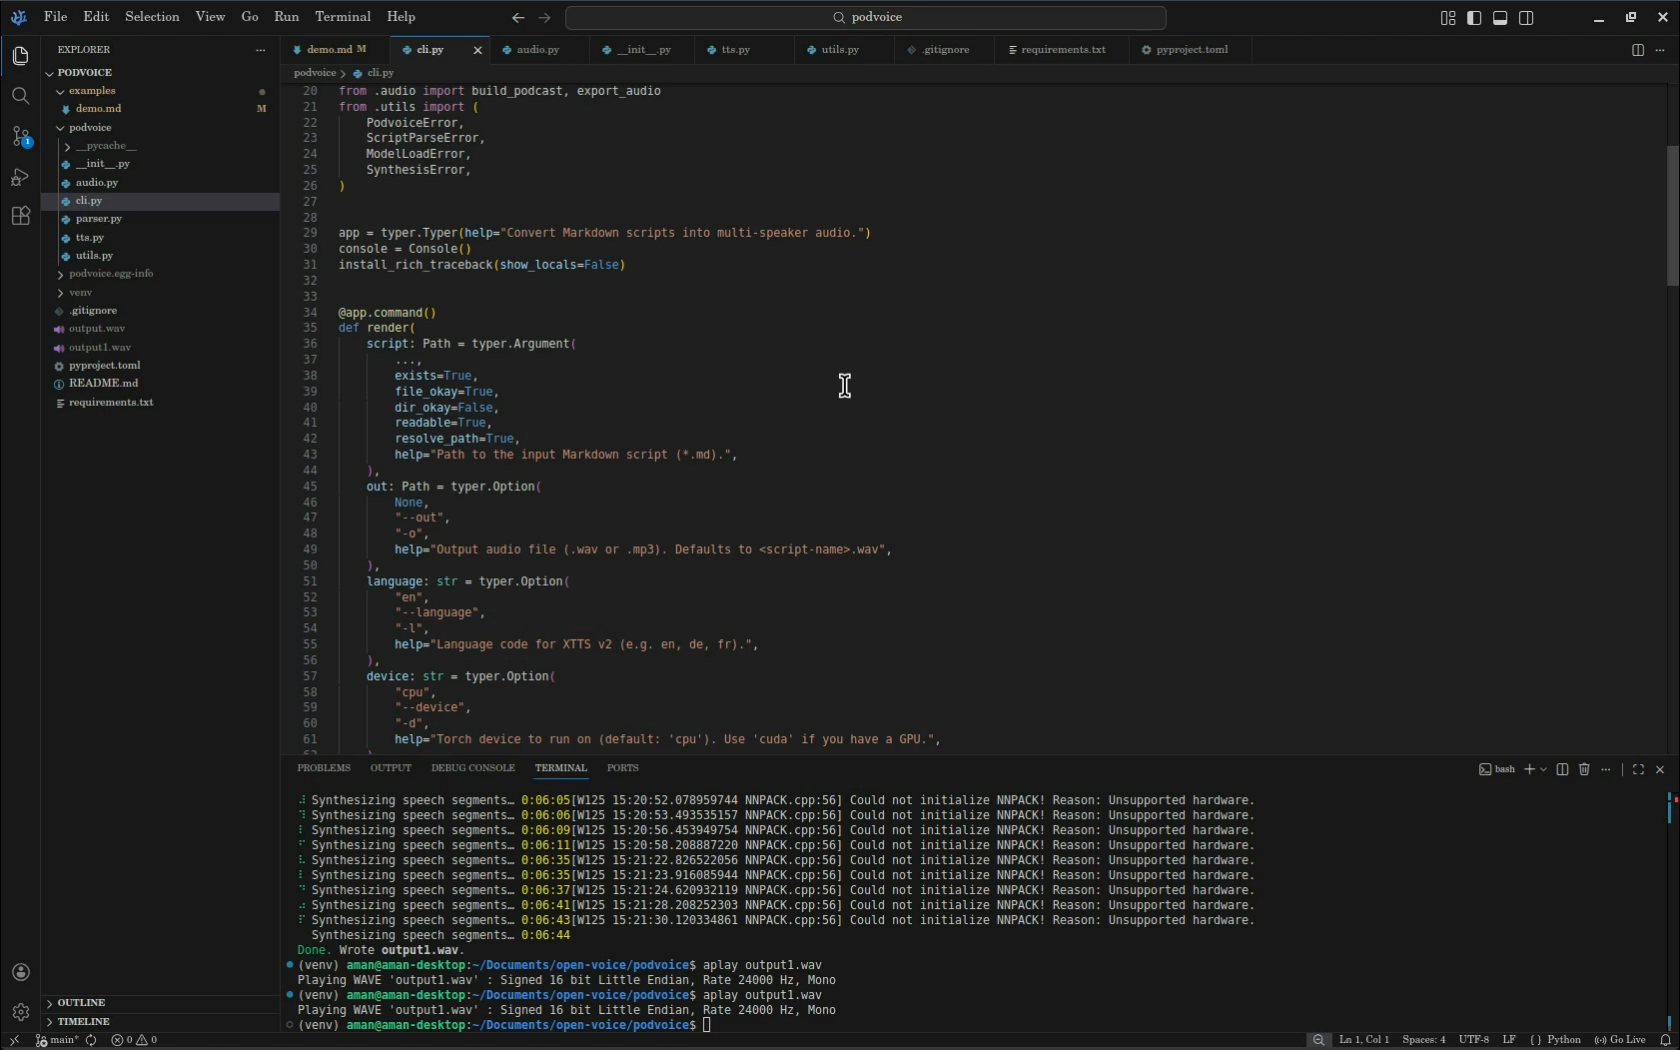Open the Accounts menu icon
Screen dimensions: 1680x1050
coord(20,972)
